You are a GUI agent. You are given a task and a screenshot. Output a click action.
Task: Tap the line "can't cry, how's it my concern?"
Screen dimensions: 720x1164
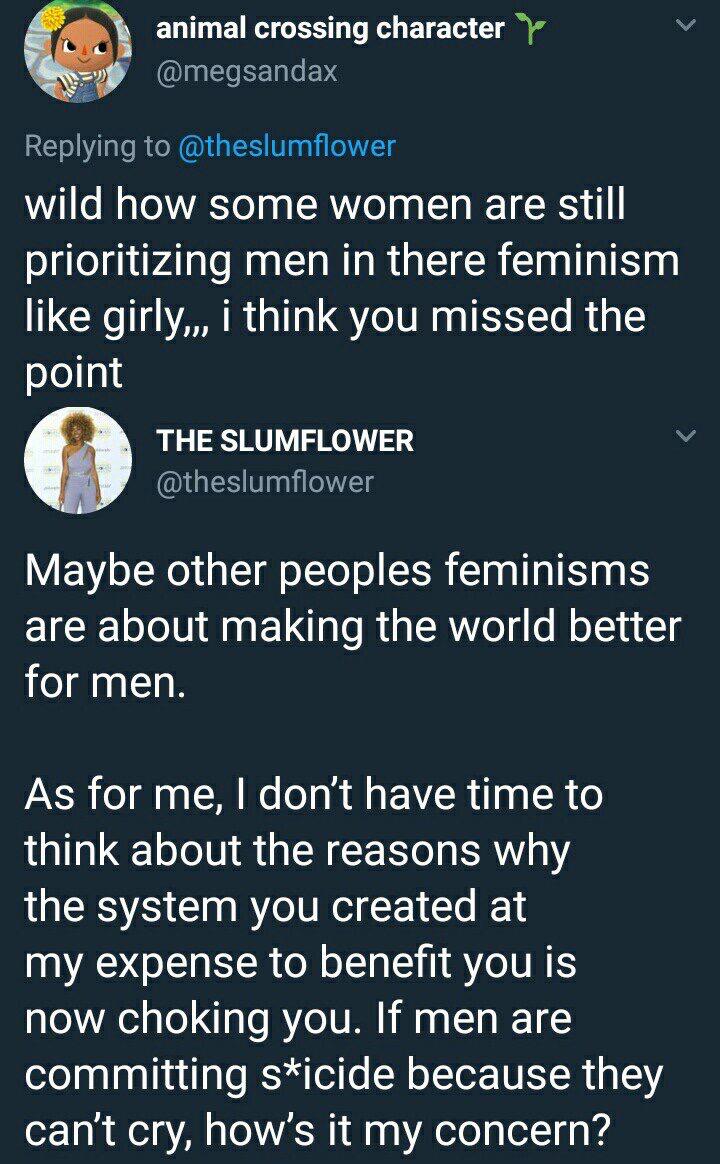[317, 1132]
